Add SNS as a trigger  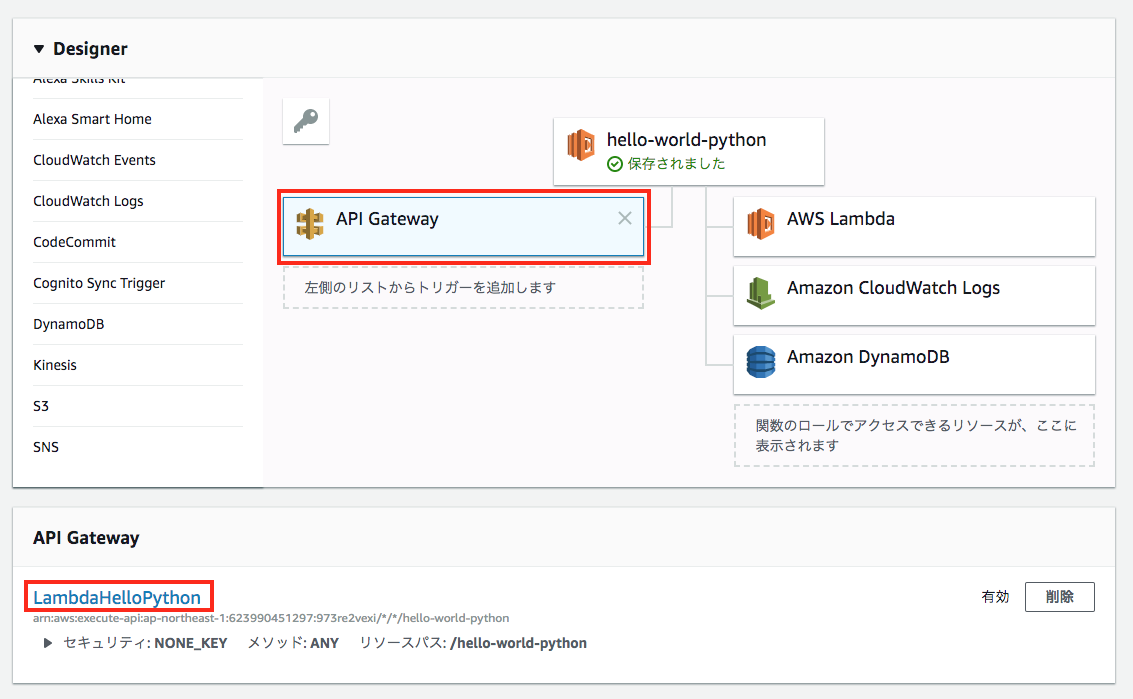click(x=45, y=446)
